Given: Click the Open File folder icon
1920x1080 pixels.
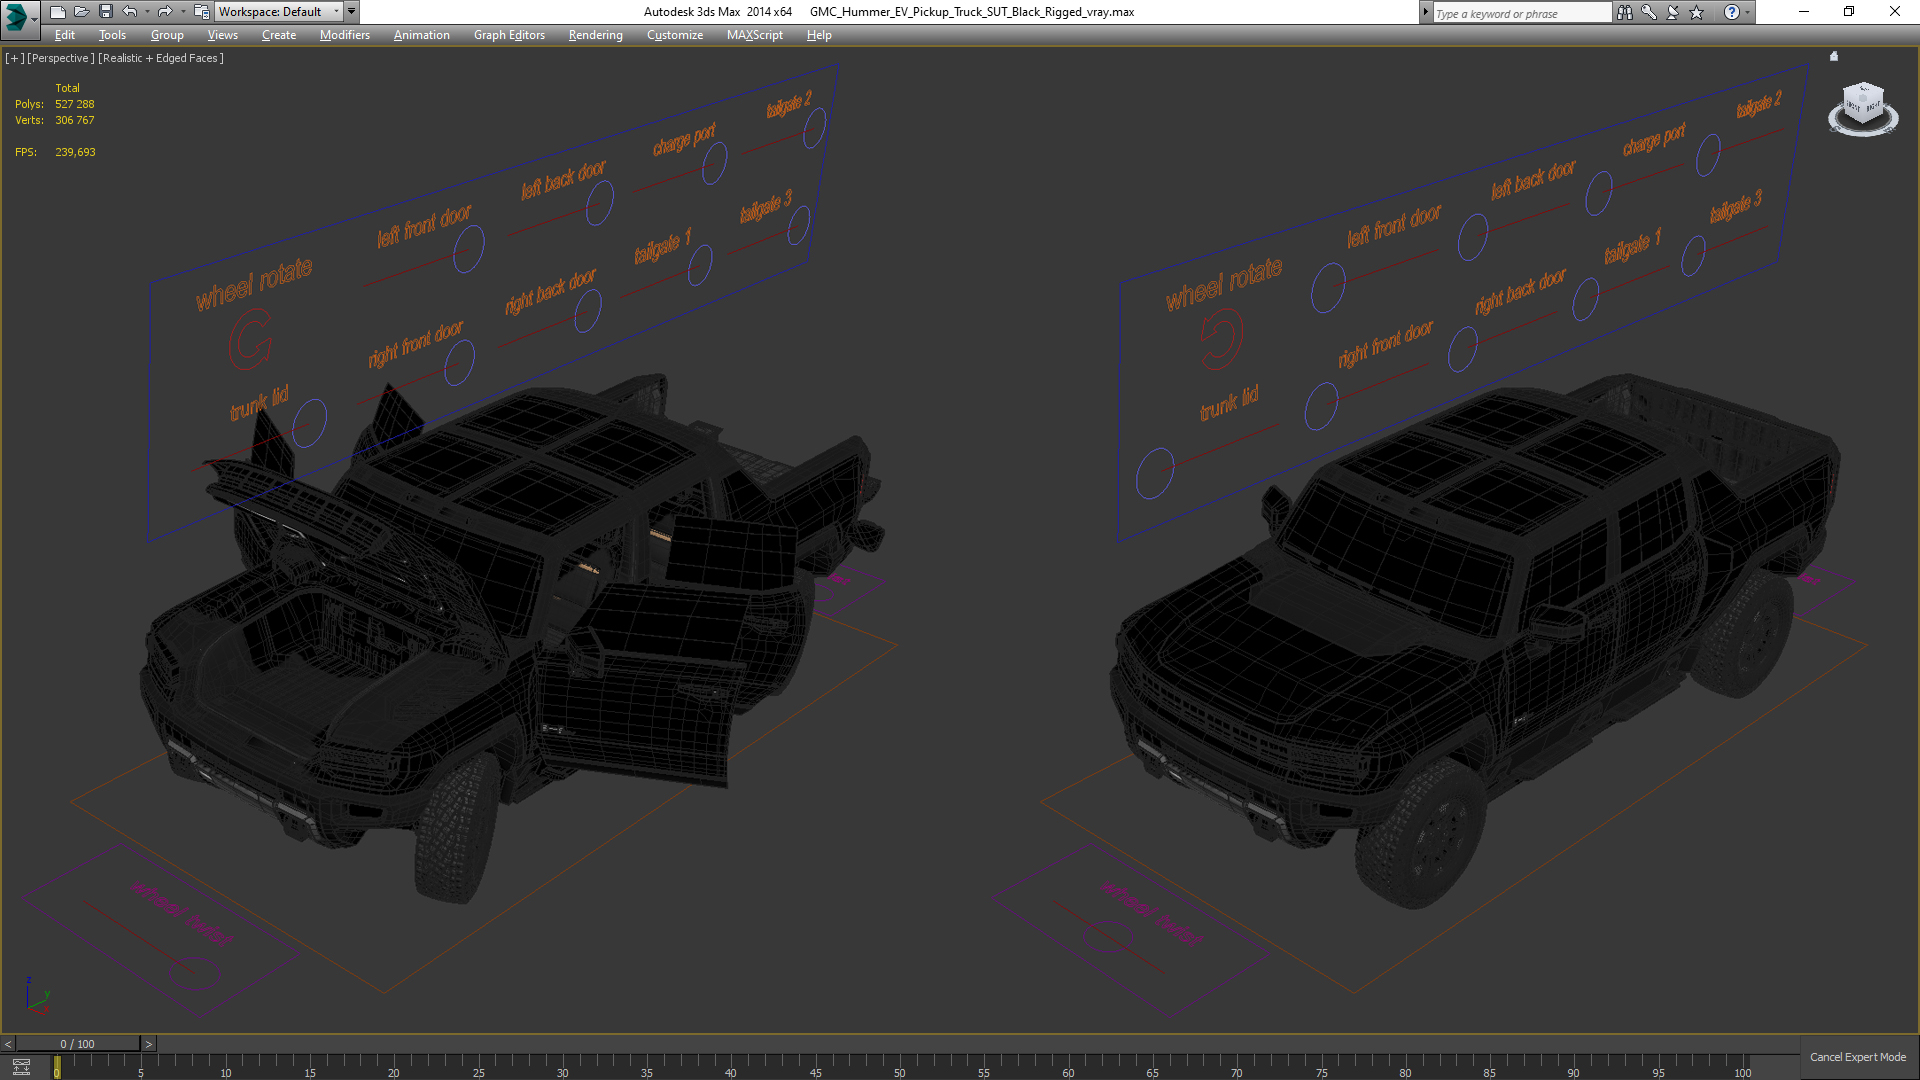Looking at the screenshot, I should [x=82, y=12].
